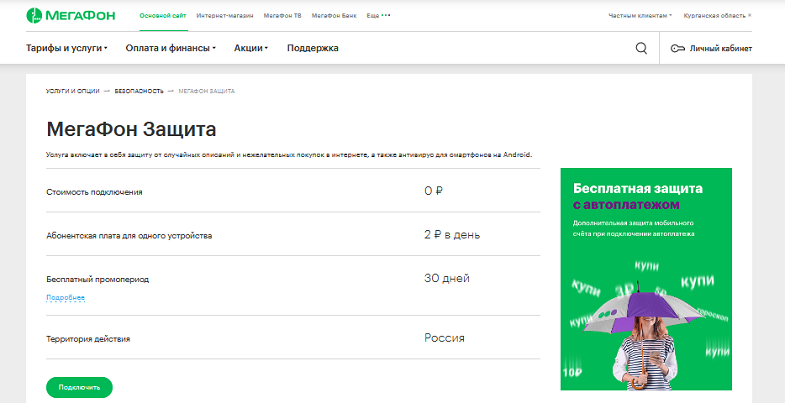Expand the Еще menu

378,16
